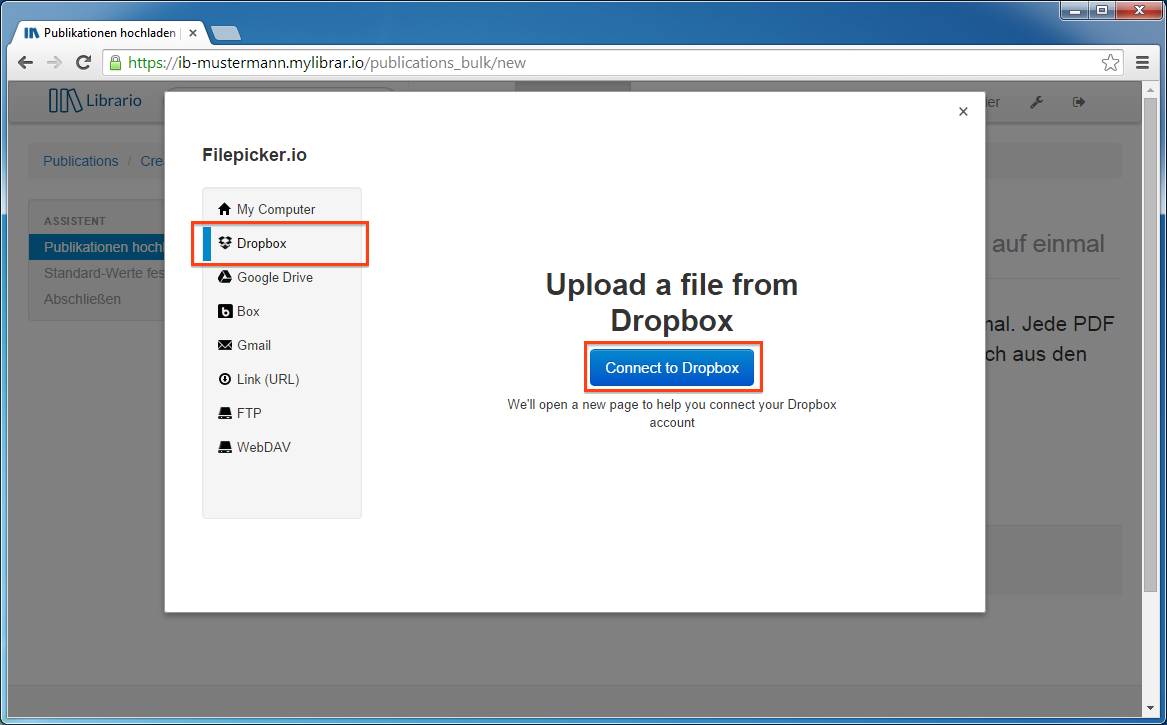Screen dimensions: 1167x725
Task: Select Dropbox in the source list
Action: 282,243
